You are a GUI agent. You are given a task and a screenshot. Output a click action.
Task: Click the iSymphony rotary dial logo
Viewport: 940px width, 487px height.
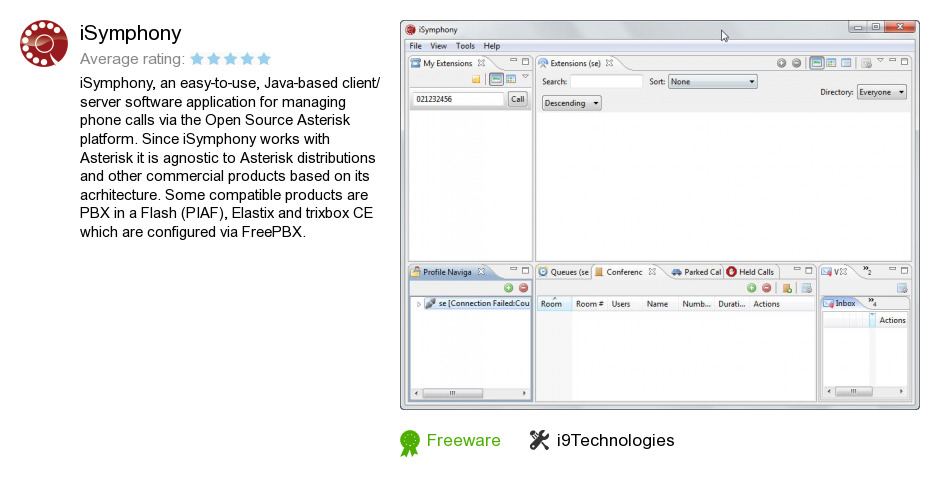[x=44, y=44]
